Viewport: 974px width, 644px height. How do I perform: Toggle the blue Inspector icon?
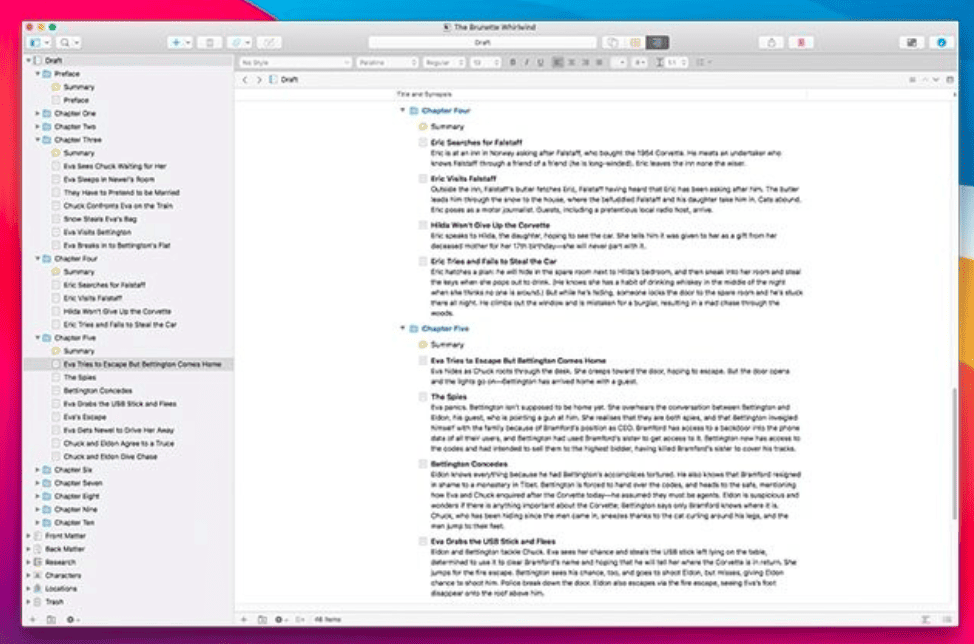coord(941,42)
